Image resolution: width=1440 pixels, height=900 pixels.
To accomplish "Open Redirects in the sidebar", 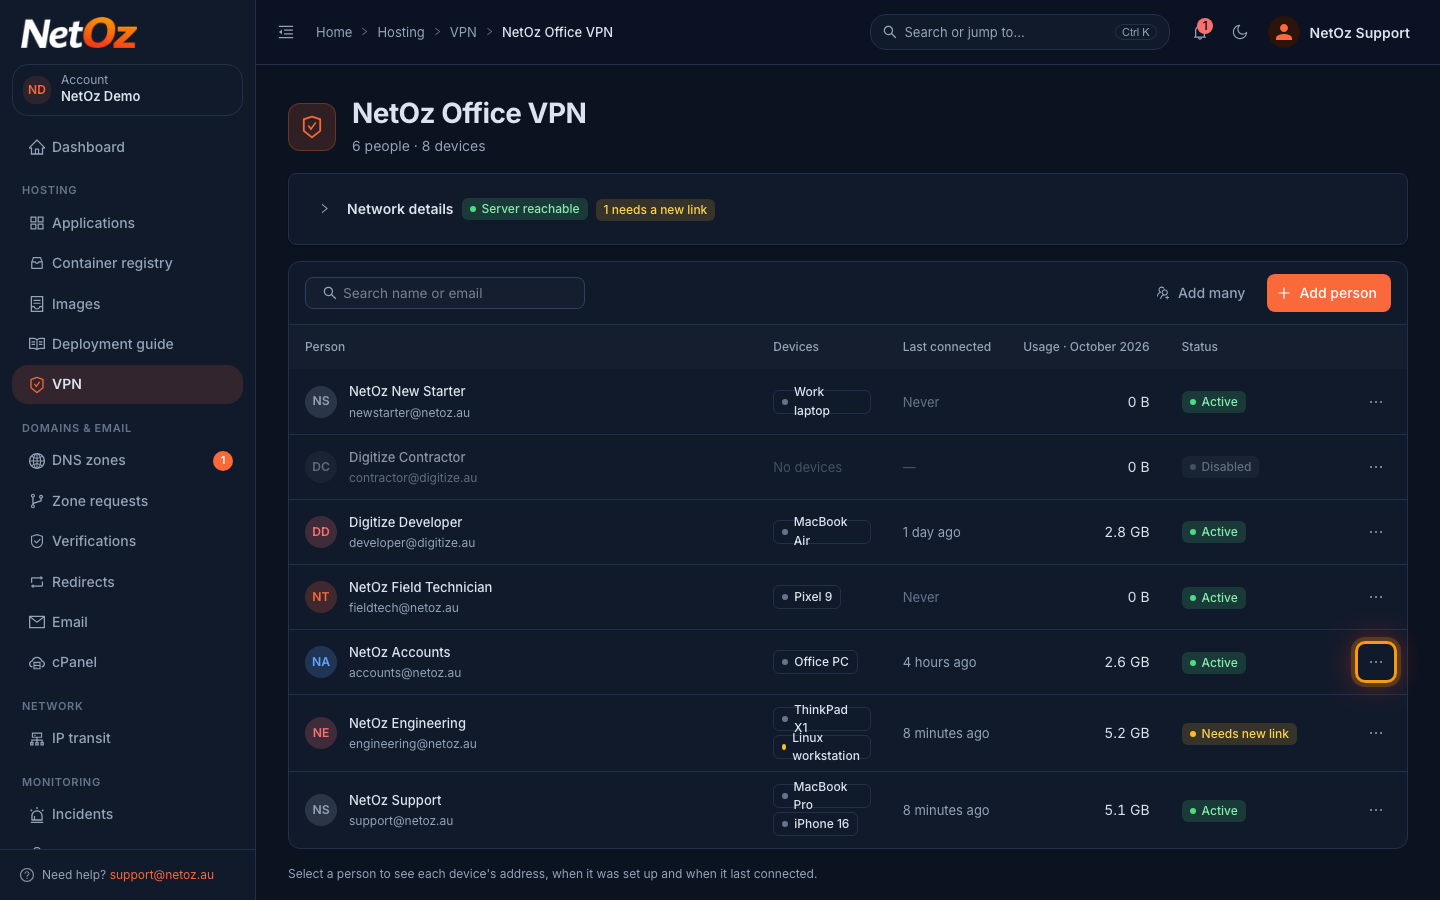I will tap(127, 582).
